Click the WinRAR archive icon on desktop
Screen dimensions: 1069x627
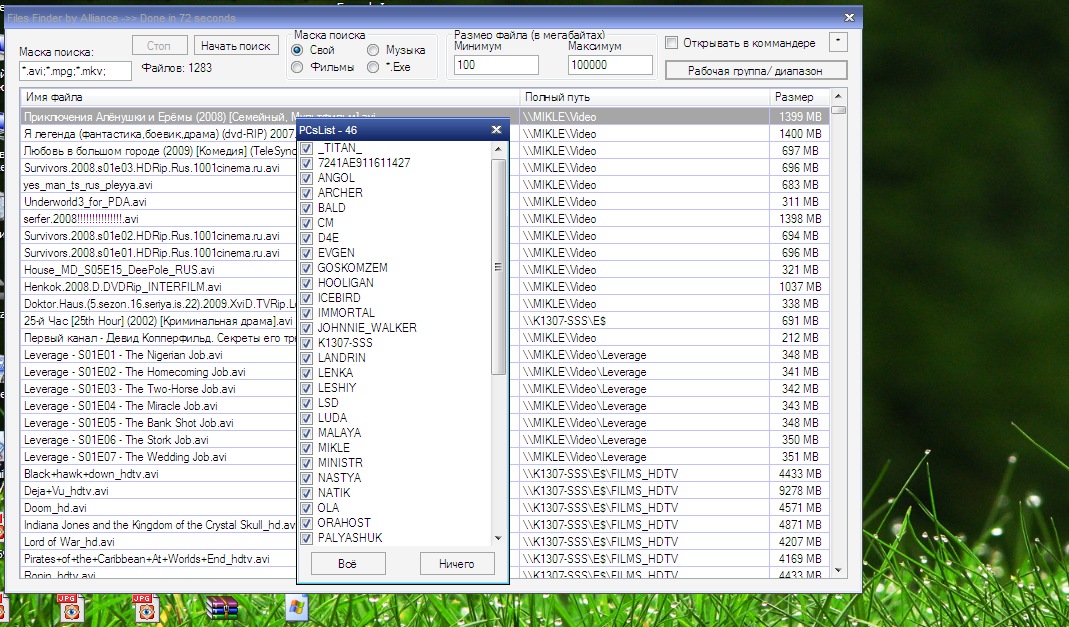(x=221, y=608)
